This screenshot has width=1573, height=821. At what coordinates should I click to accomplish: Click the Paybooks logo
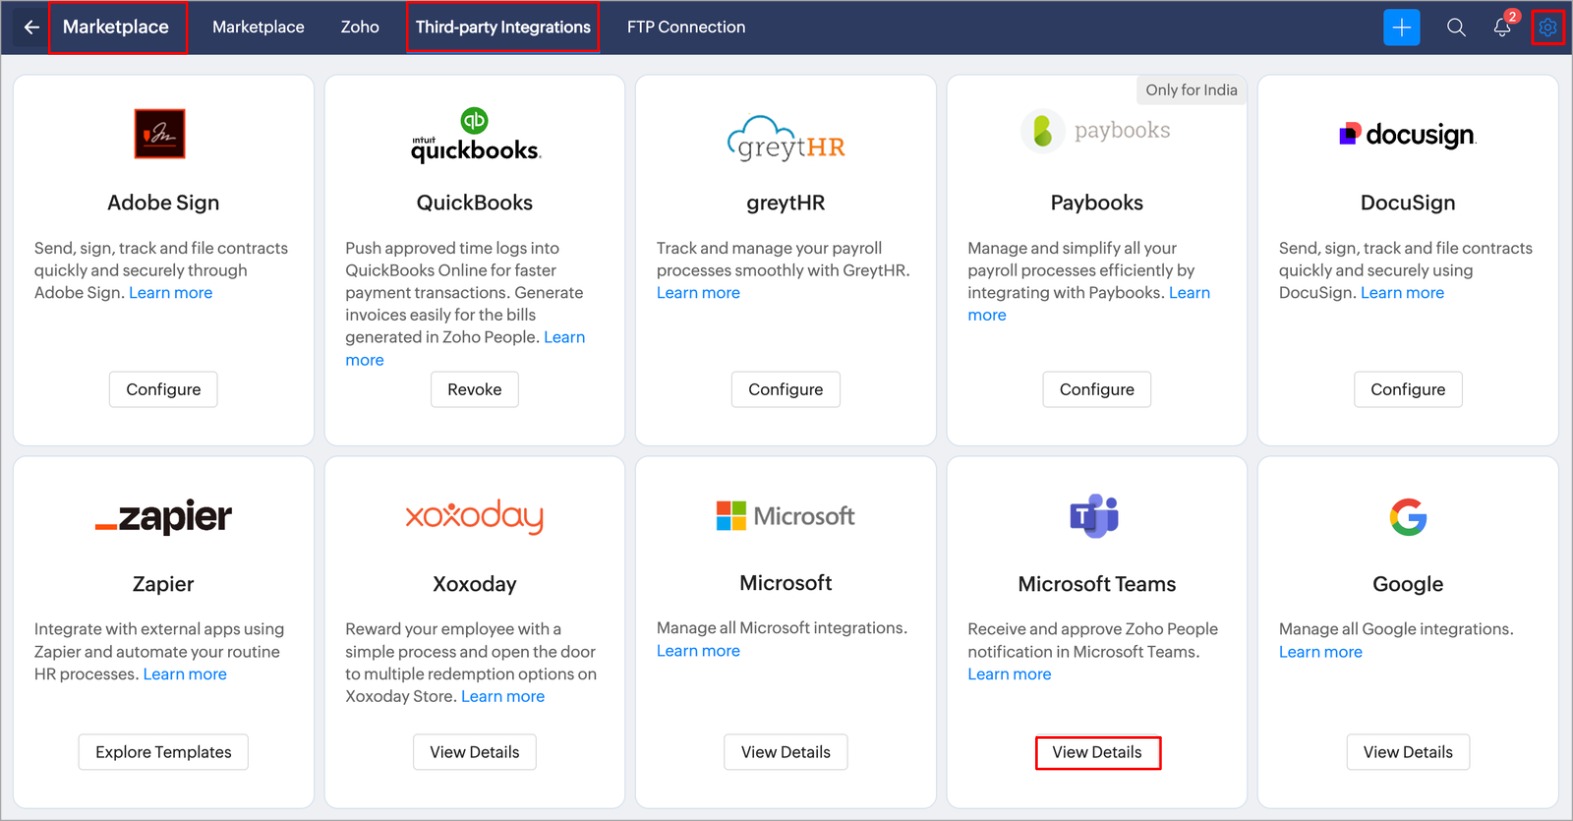(1096, 131)
